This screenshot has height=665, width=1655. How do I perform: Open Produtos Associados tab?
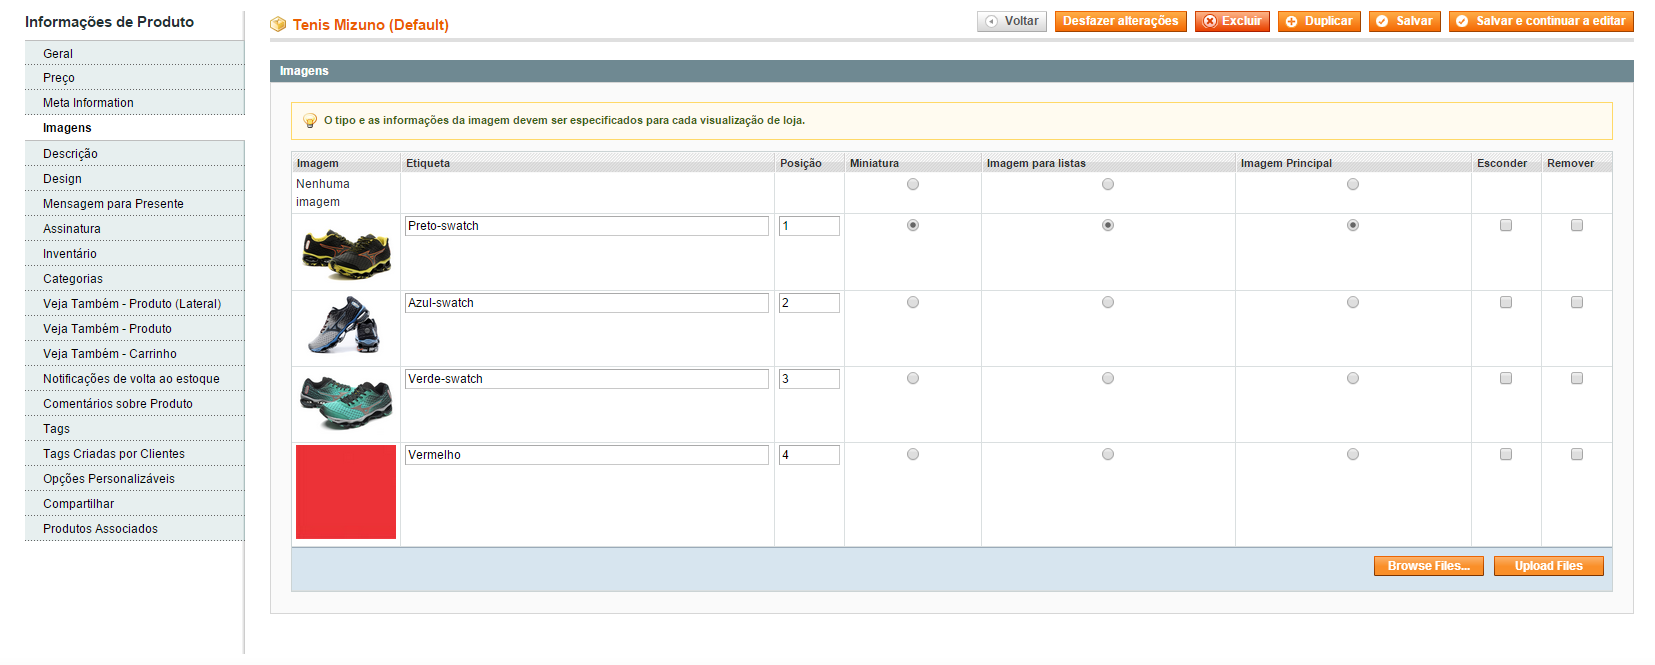(x=134, y=529)
